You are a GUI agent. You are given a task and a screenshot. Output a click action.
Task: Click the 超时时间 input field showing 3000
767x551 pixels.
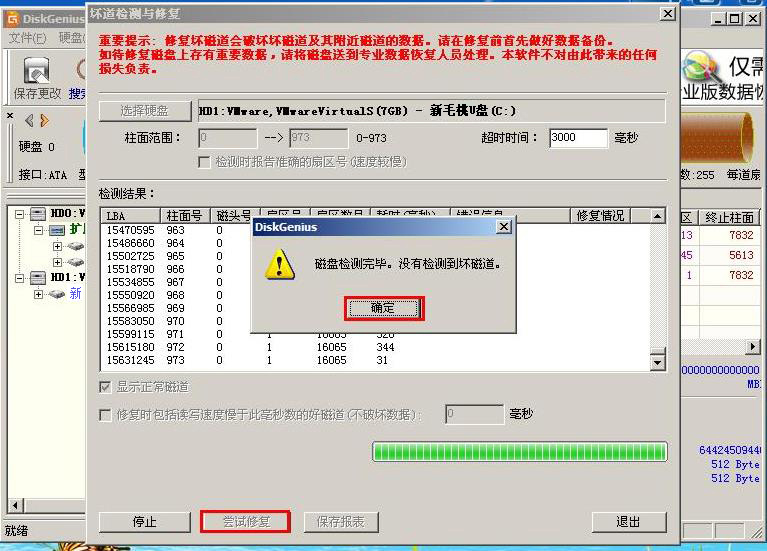(578, 138)
